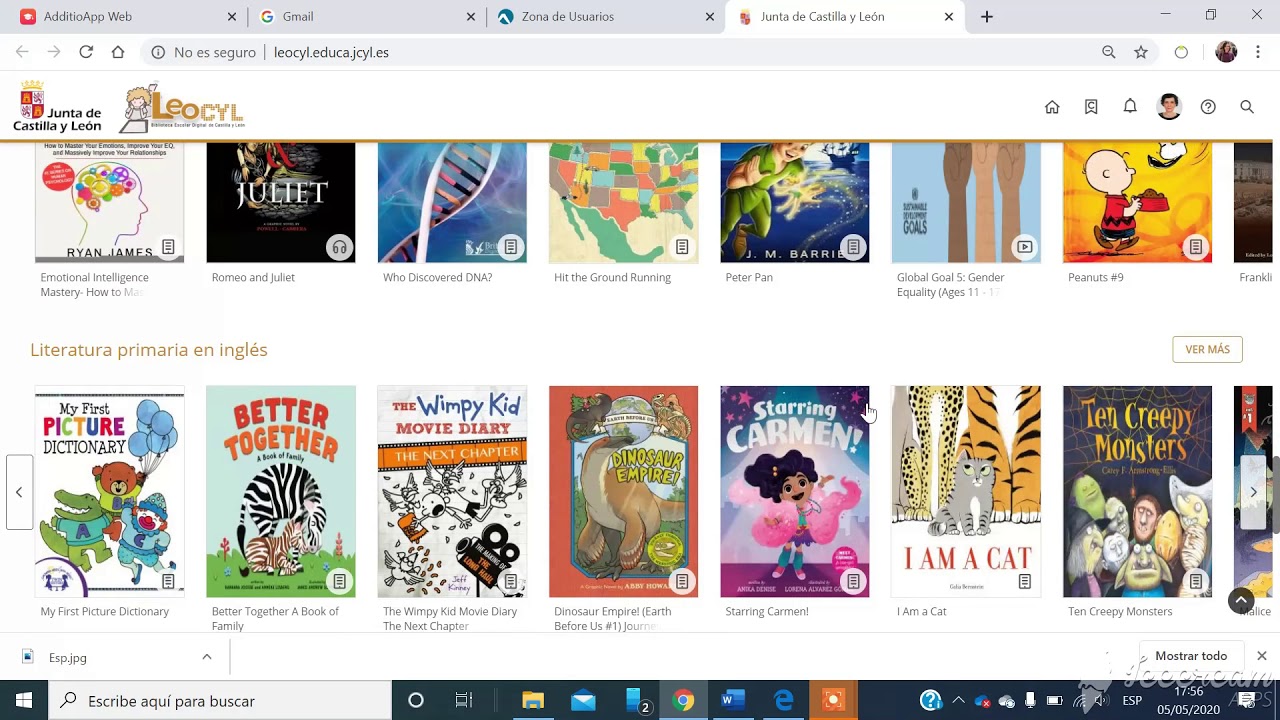Image resolution: width=1280 pixels, height=720 pixels.
Task: Open the Mail app in taskbar
Action: click(583, 701)
